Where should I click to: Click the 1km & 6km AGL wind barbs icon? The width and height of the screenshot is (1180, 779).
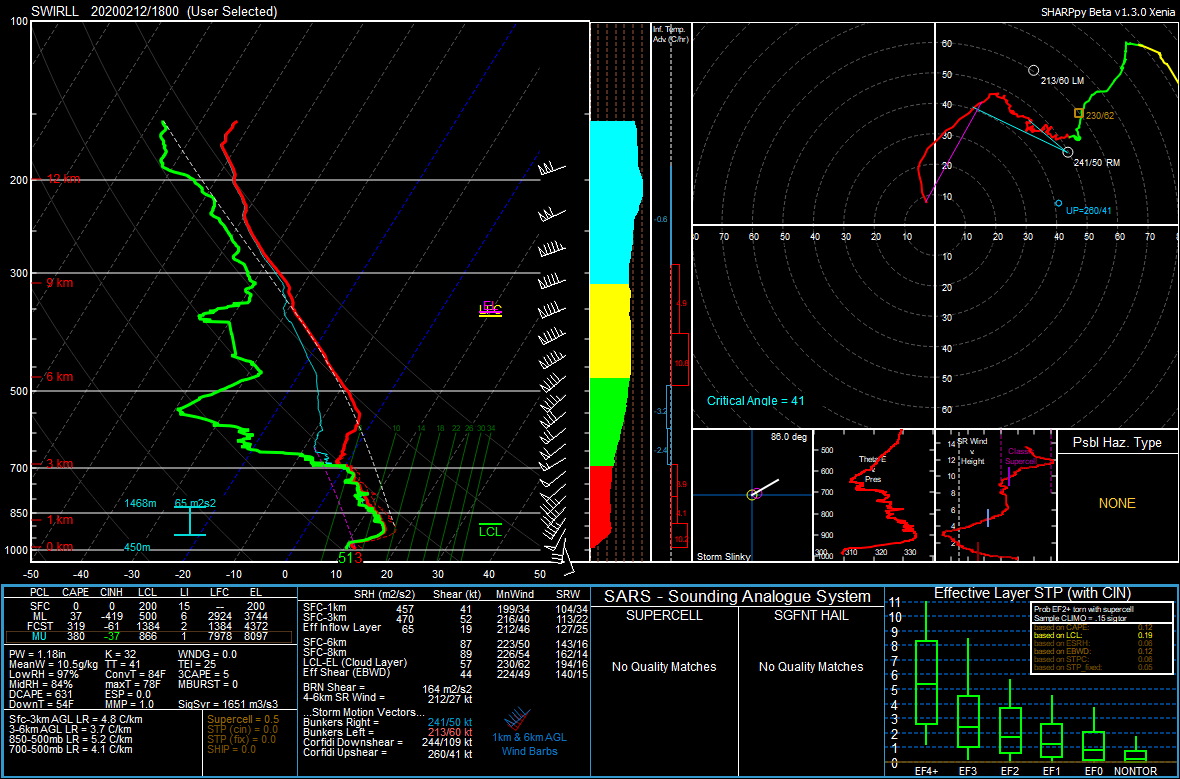click(519, 720)
